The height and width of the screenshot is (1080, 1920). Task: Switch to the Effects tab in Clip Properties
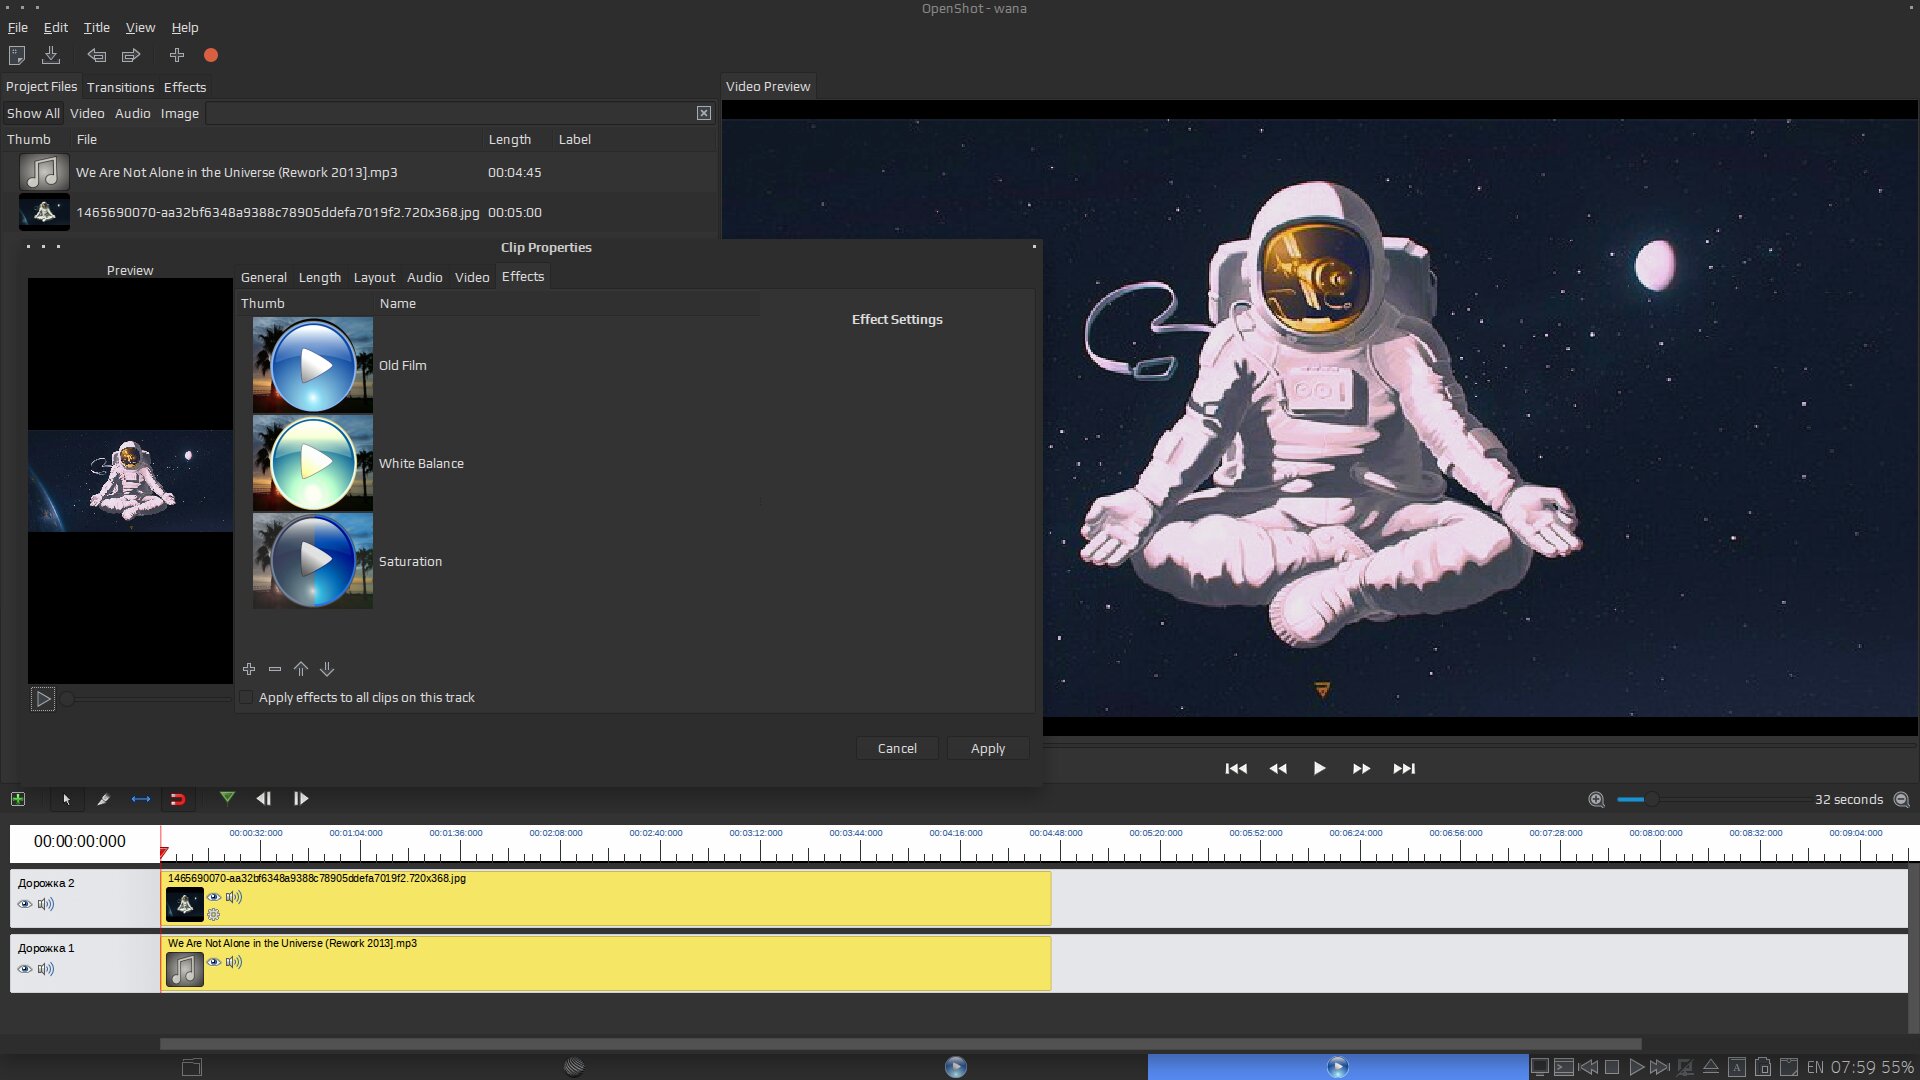[522, 277]
